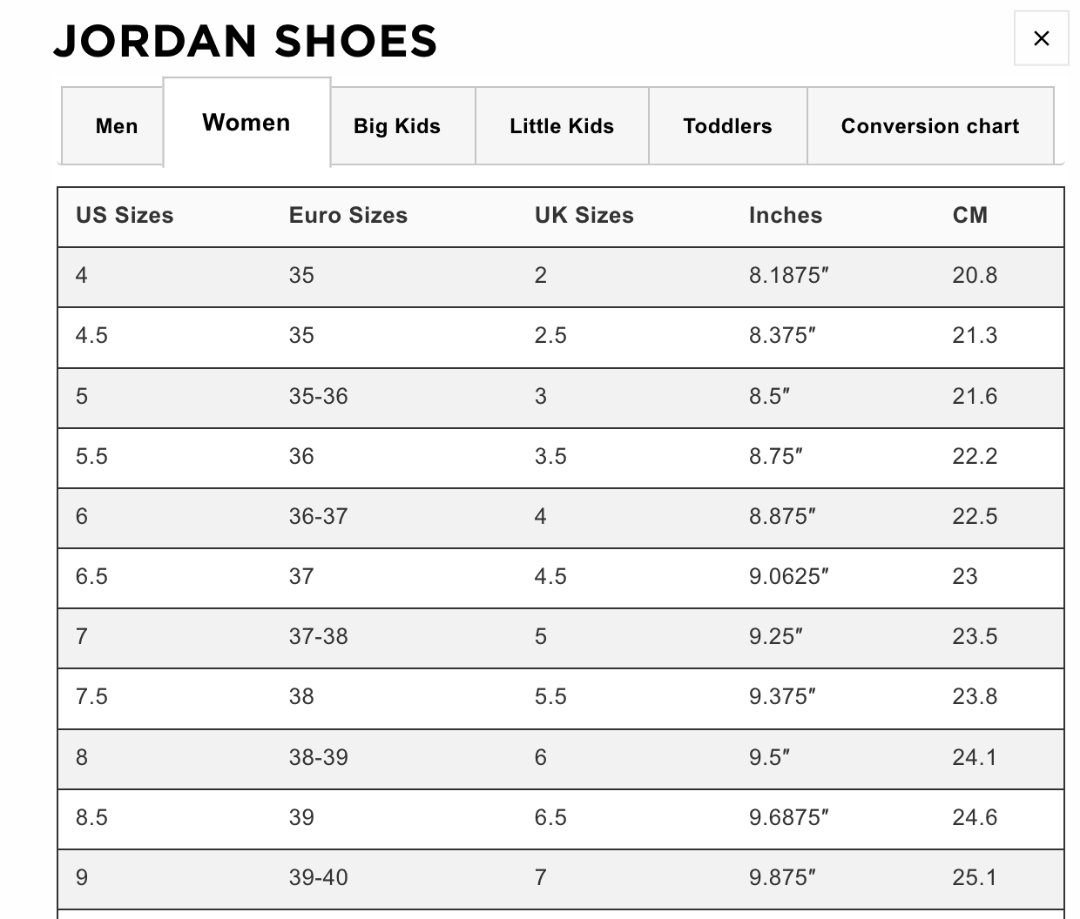Click the UK Sizes column header
1080x919 pixels.
(584, 216)
